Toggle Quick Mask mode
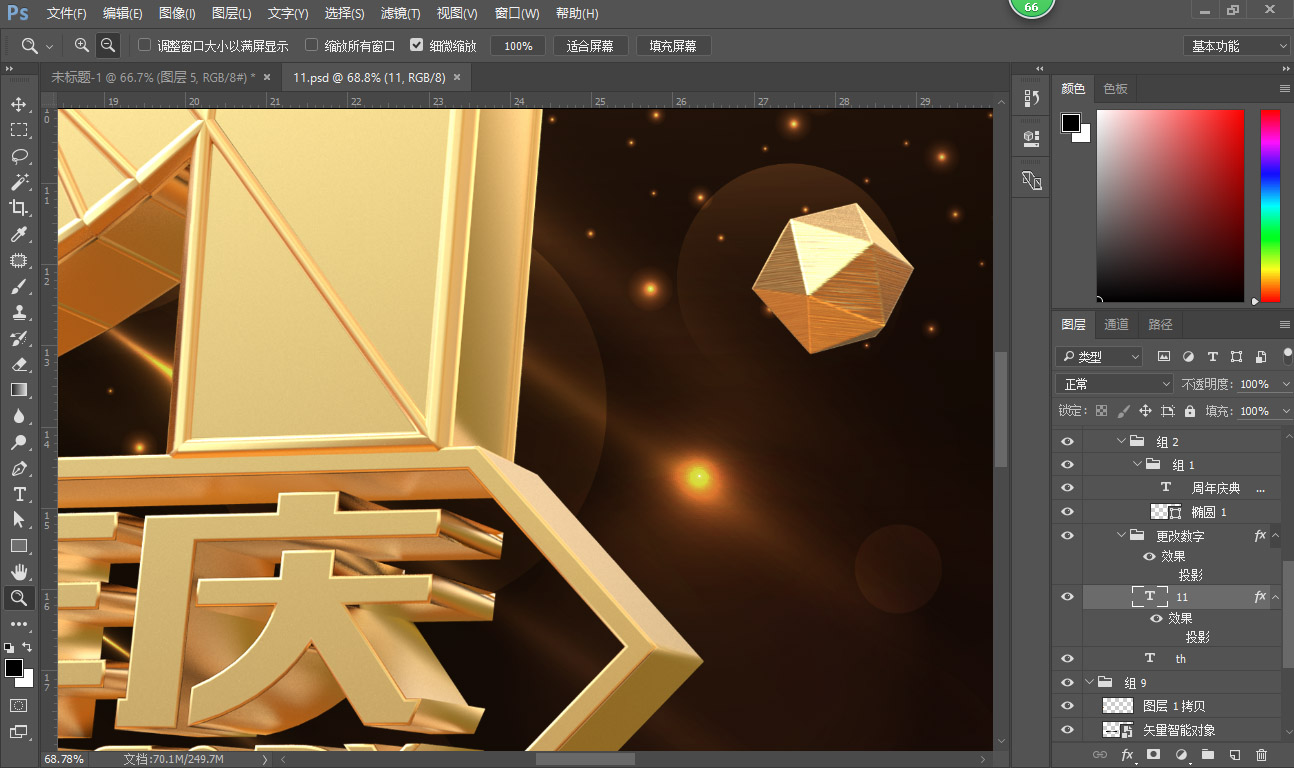The width and height of the screenshot is (1294, 768). 18,705
